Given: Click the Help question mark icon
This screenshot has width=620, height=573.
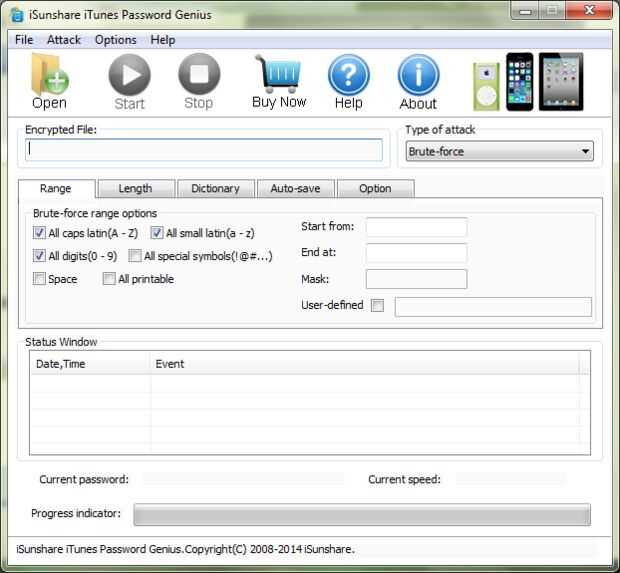Looking at the screenshot, I should pyautogui.click(x=349, y=75).
